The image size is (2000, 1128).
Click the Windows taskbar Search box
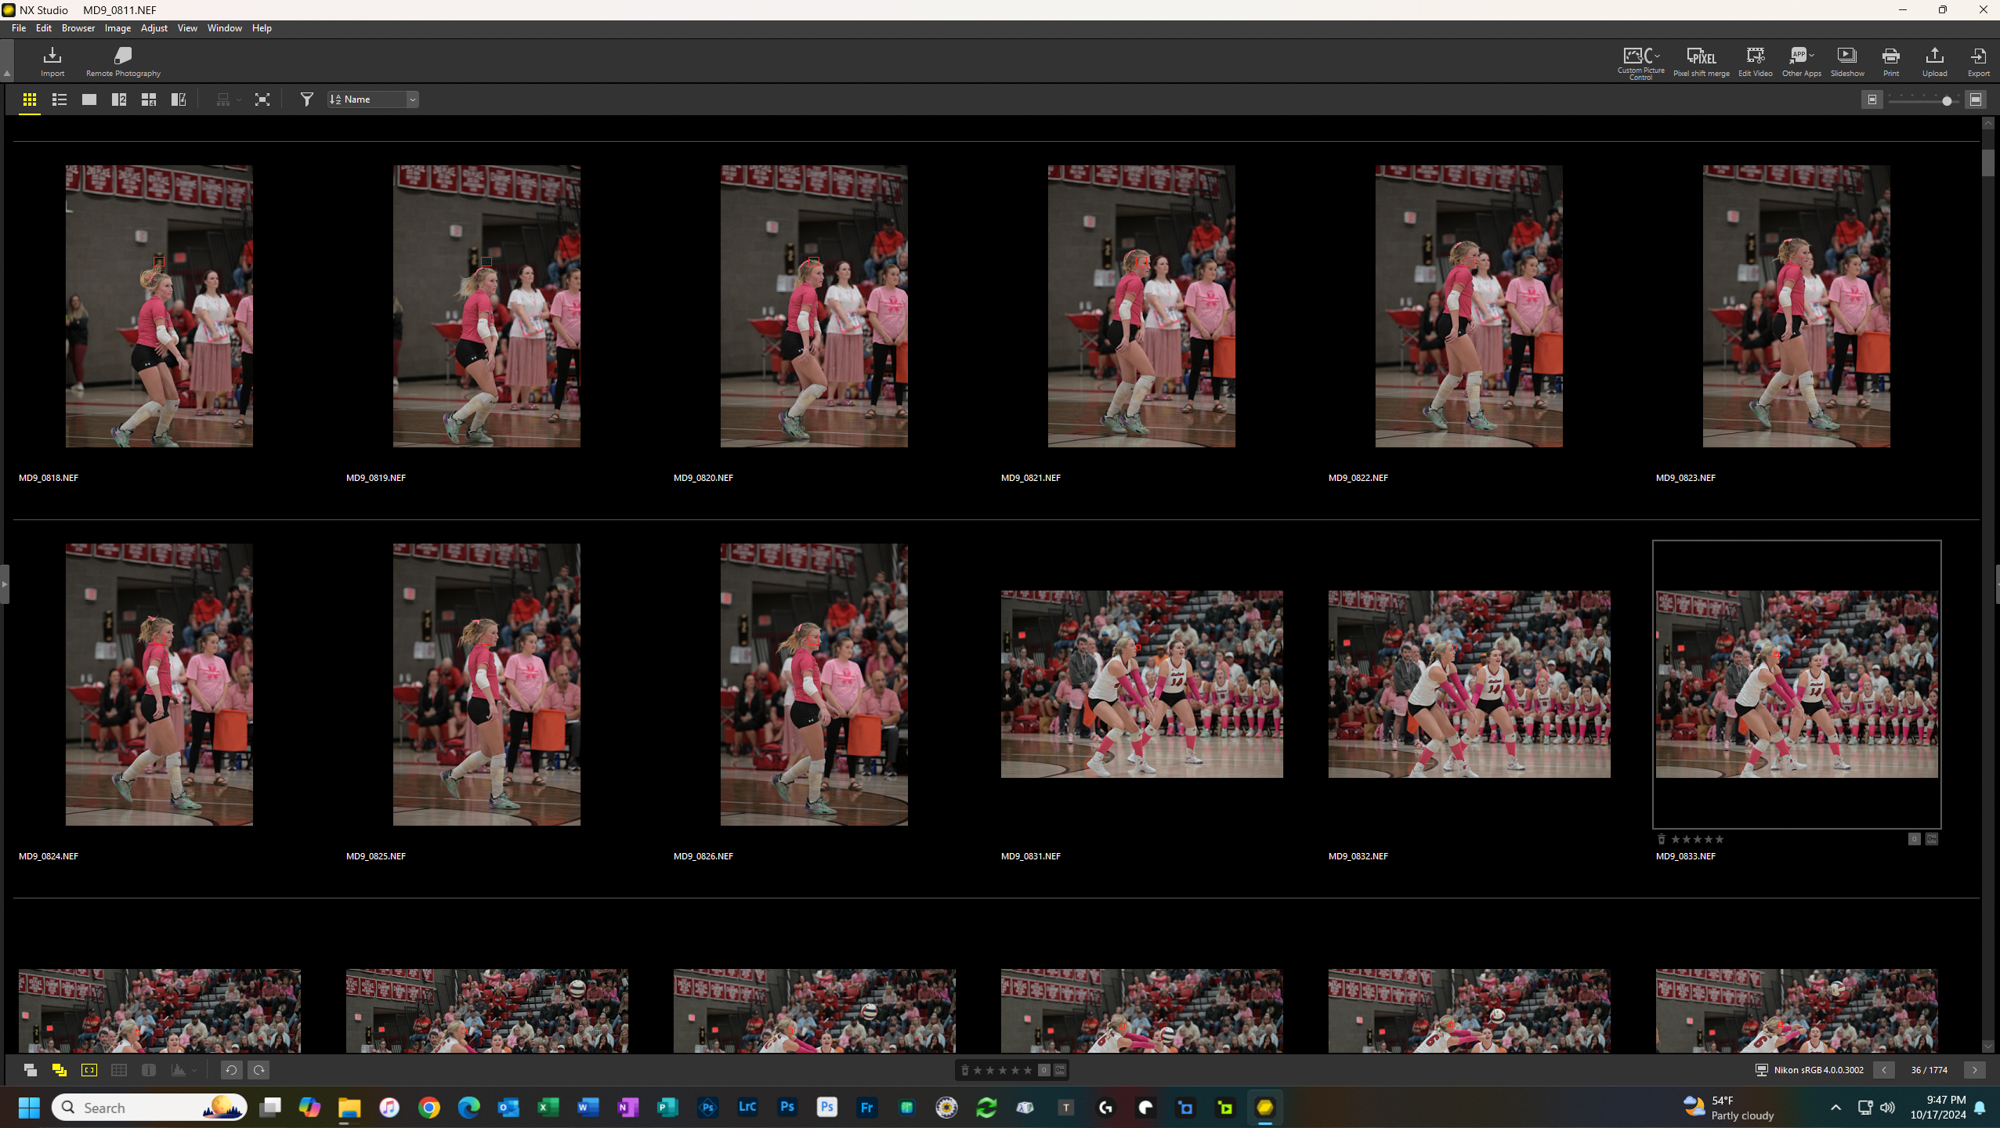(150, 1107)
